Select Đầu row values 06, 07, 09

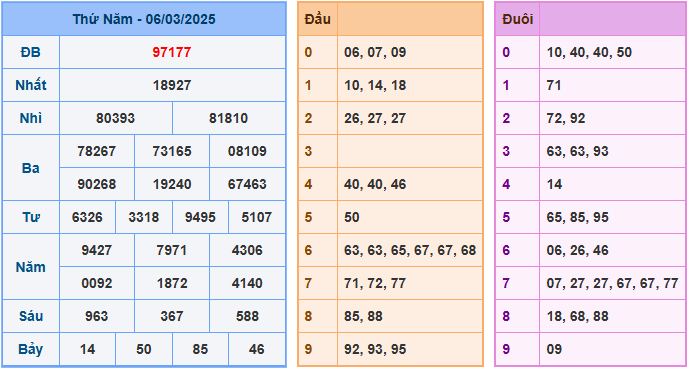pos(375,52)
